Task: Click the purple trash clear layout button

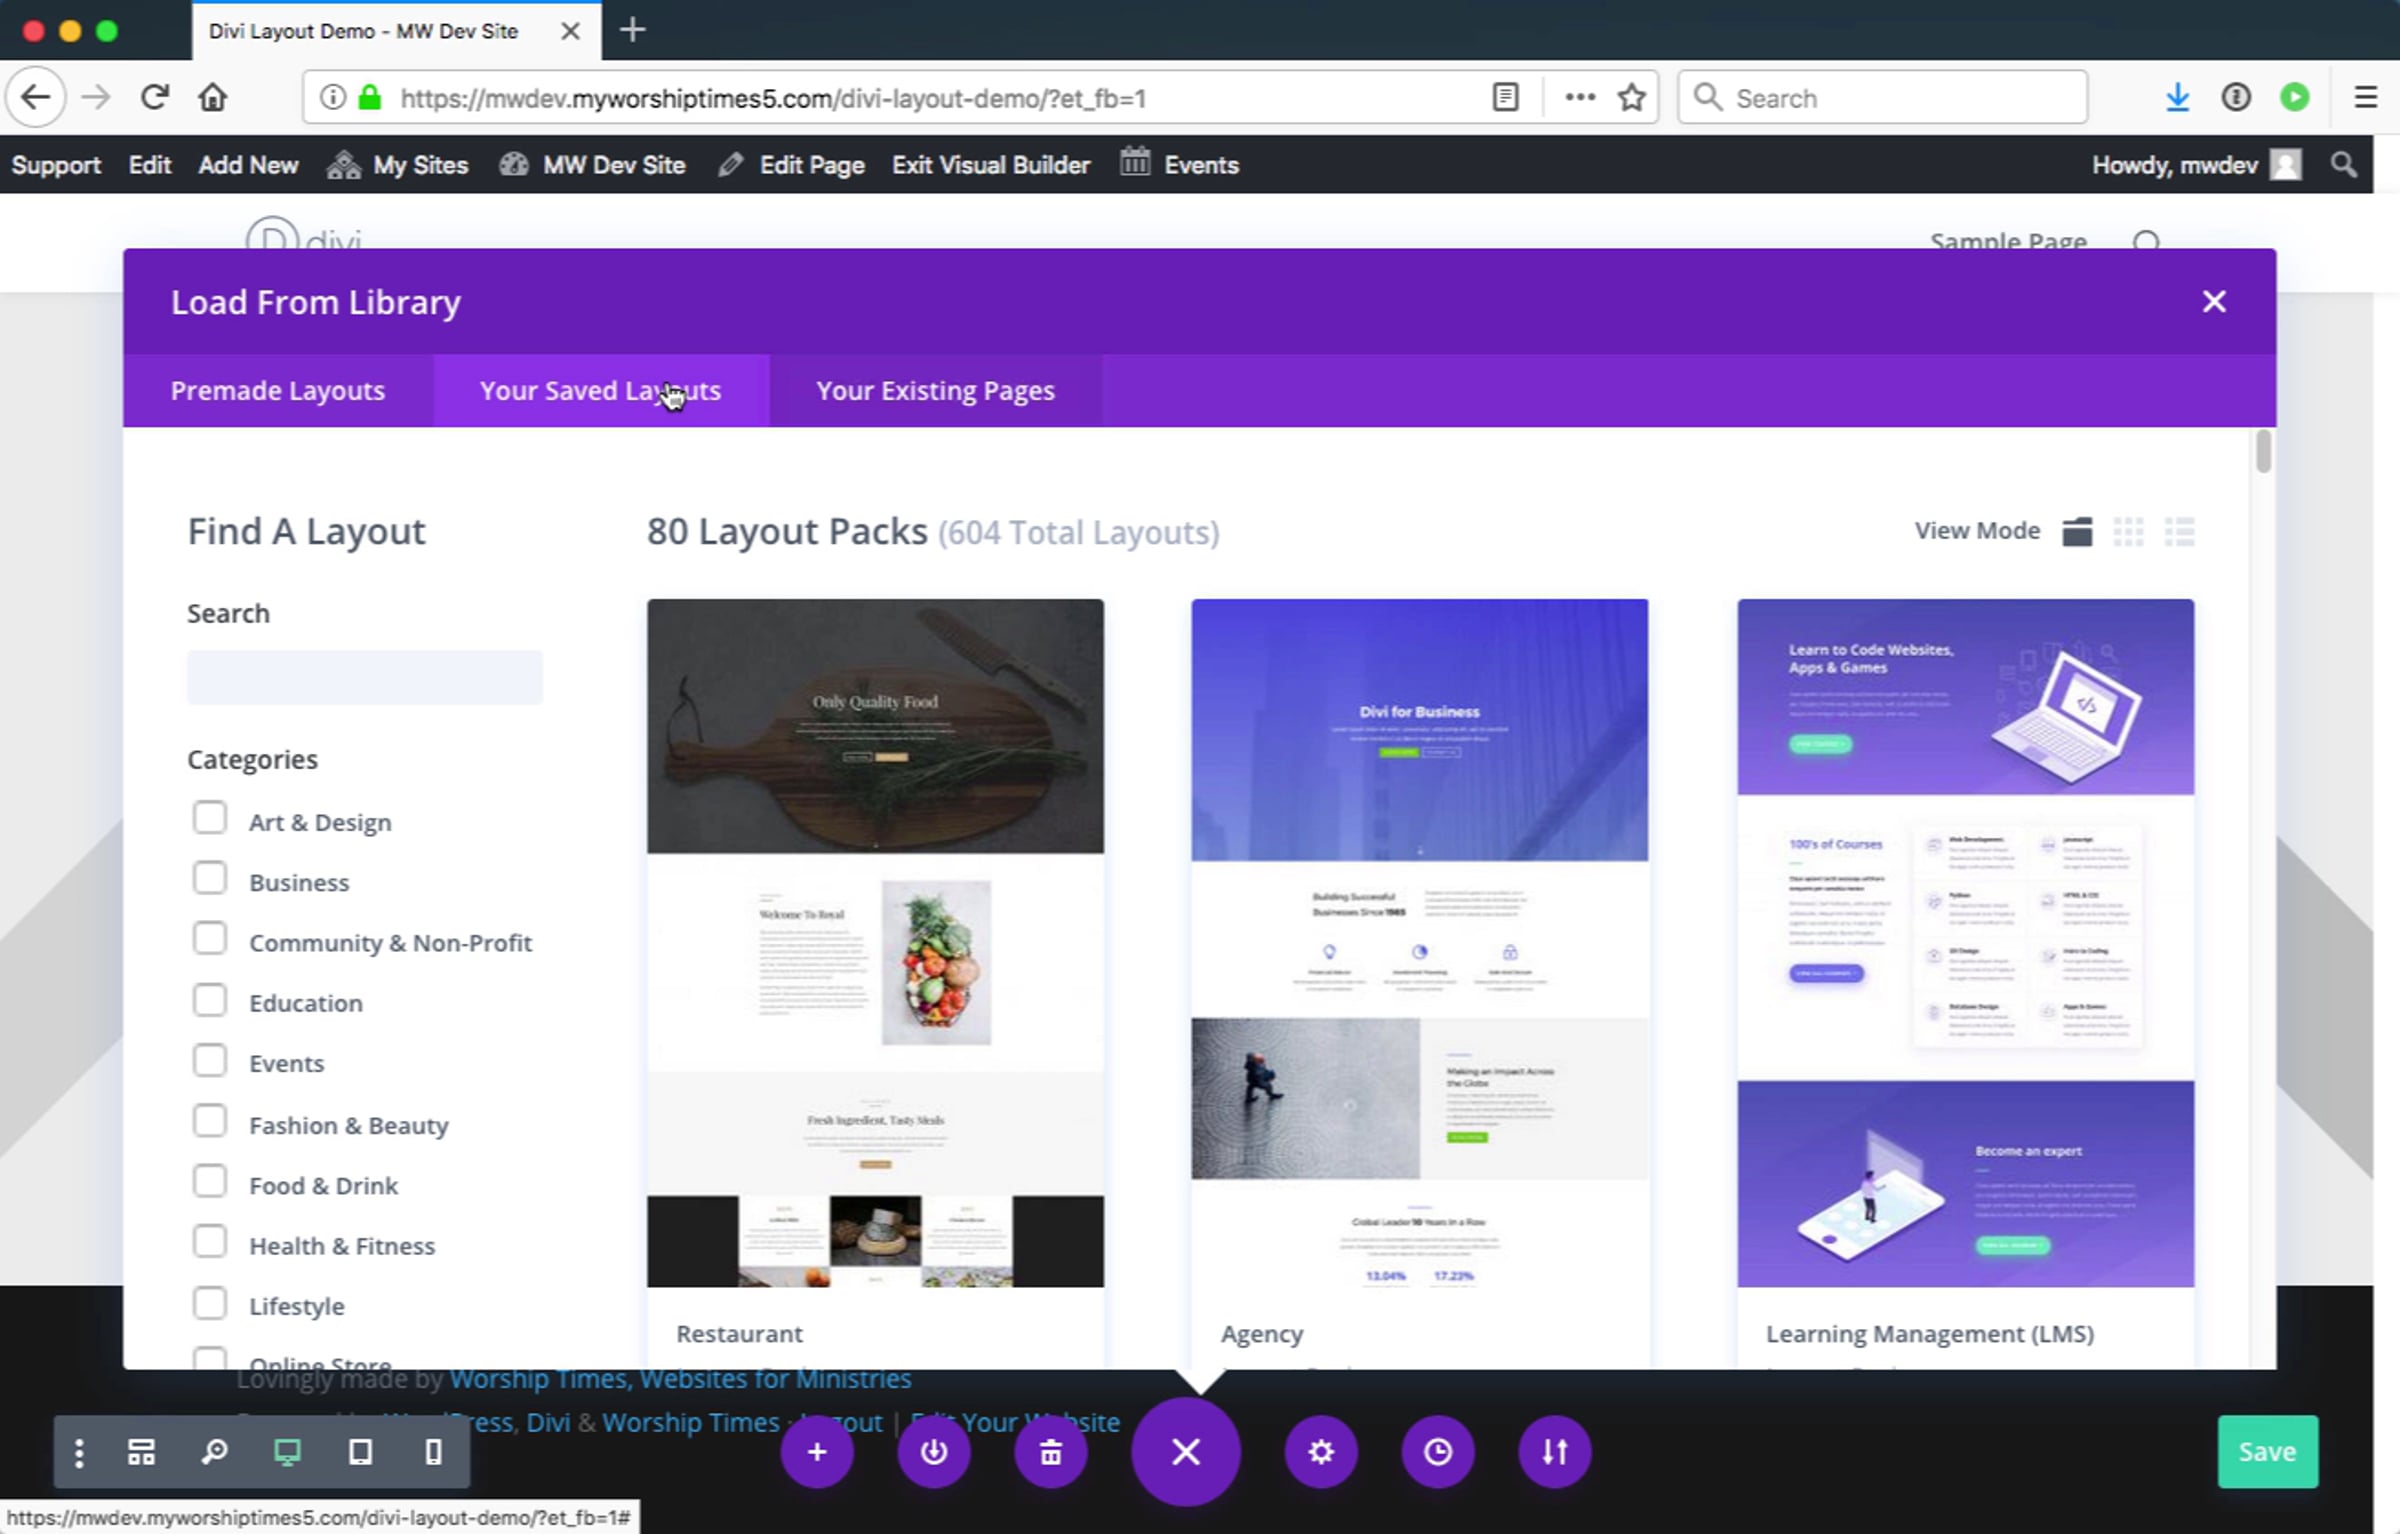Action: (1050, 1452)
